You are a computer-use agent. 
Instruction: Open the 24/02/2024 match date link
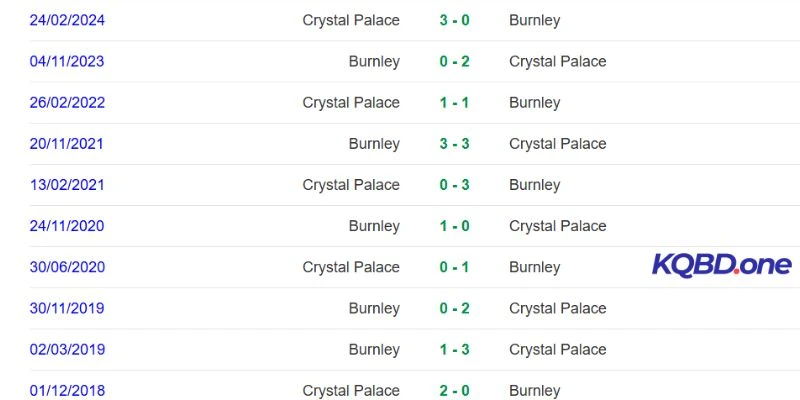[67, 20]
